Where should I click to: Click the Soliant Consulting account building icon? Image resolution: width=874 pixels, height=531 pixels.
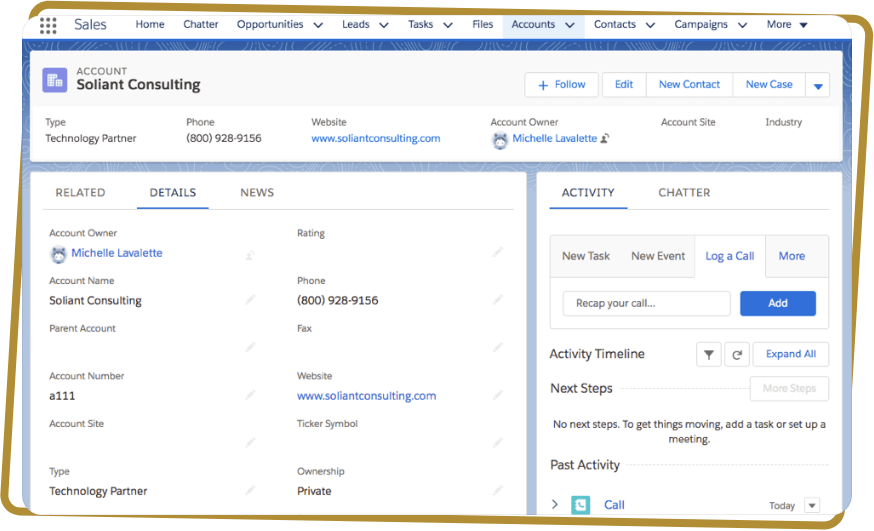55,80
